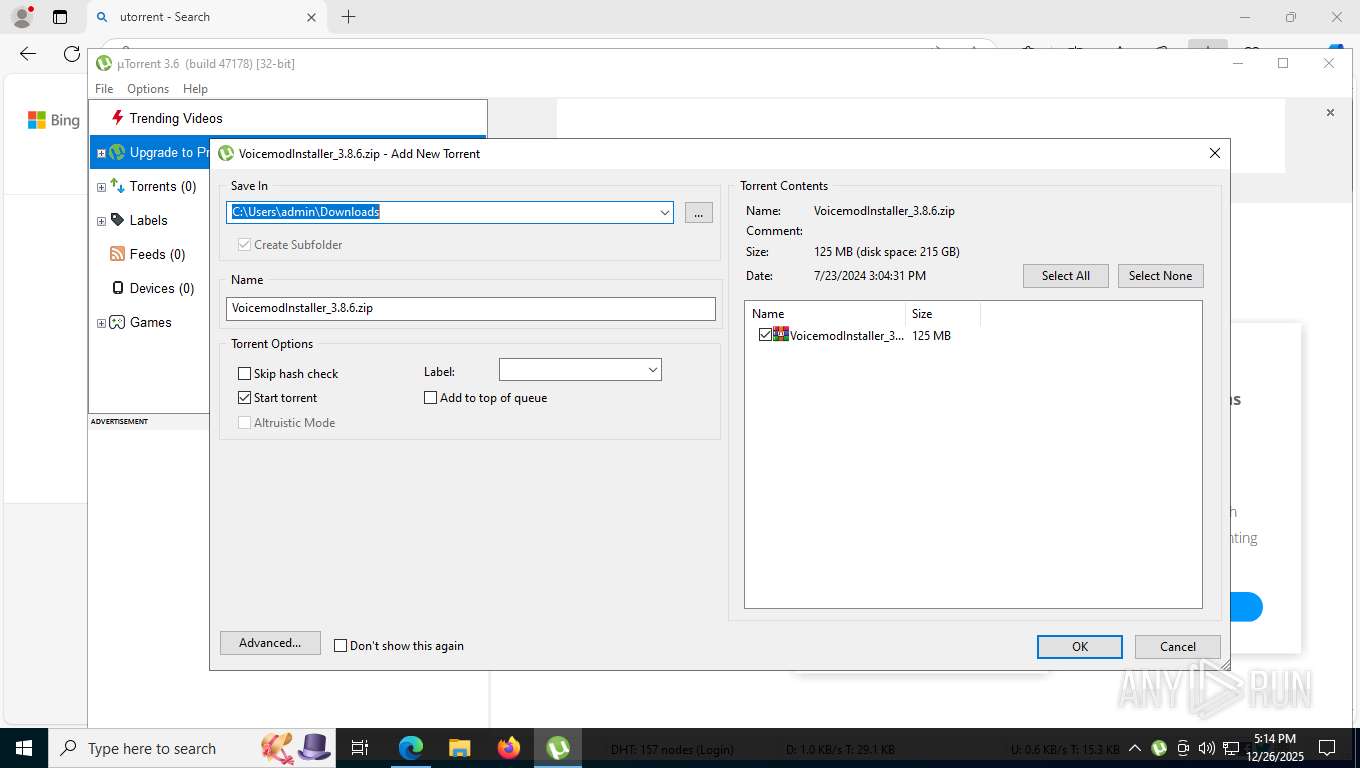Expand the Upgrade to Pro node
Viewport: 1360px width, 768px height.
coord(101,153)
